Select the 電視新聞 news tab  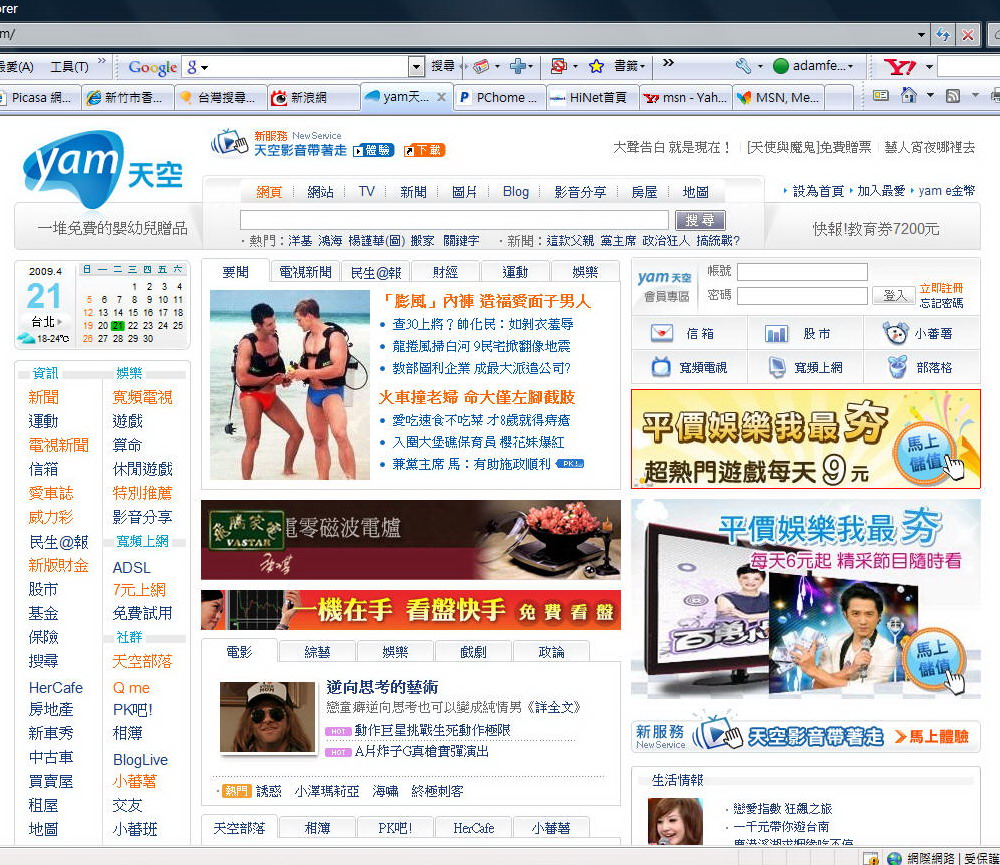[305, 272]
